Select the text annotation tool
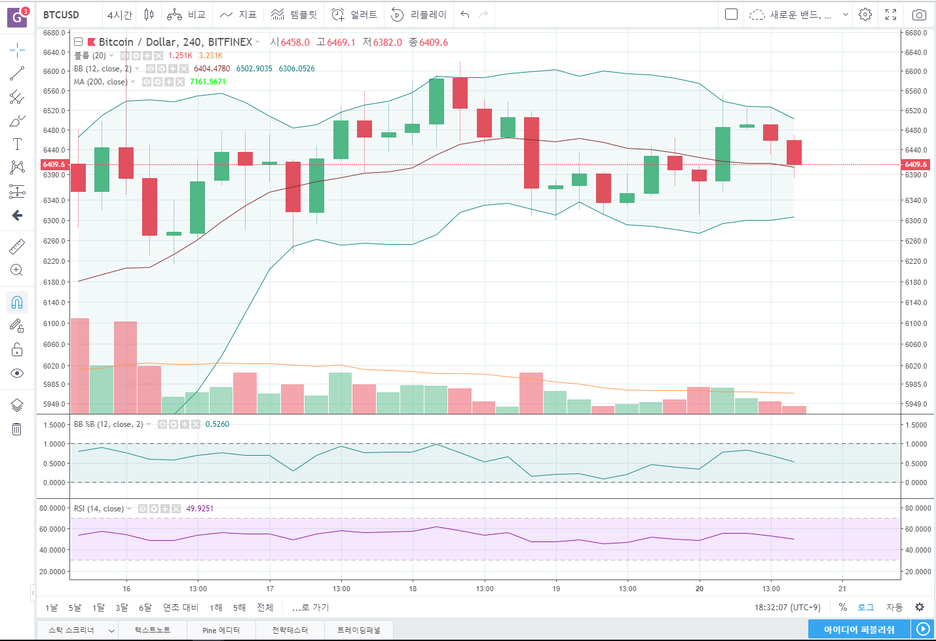This screenshot has height=641, width=936. pyautogui.click(x=17, y=144)
